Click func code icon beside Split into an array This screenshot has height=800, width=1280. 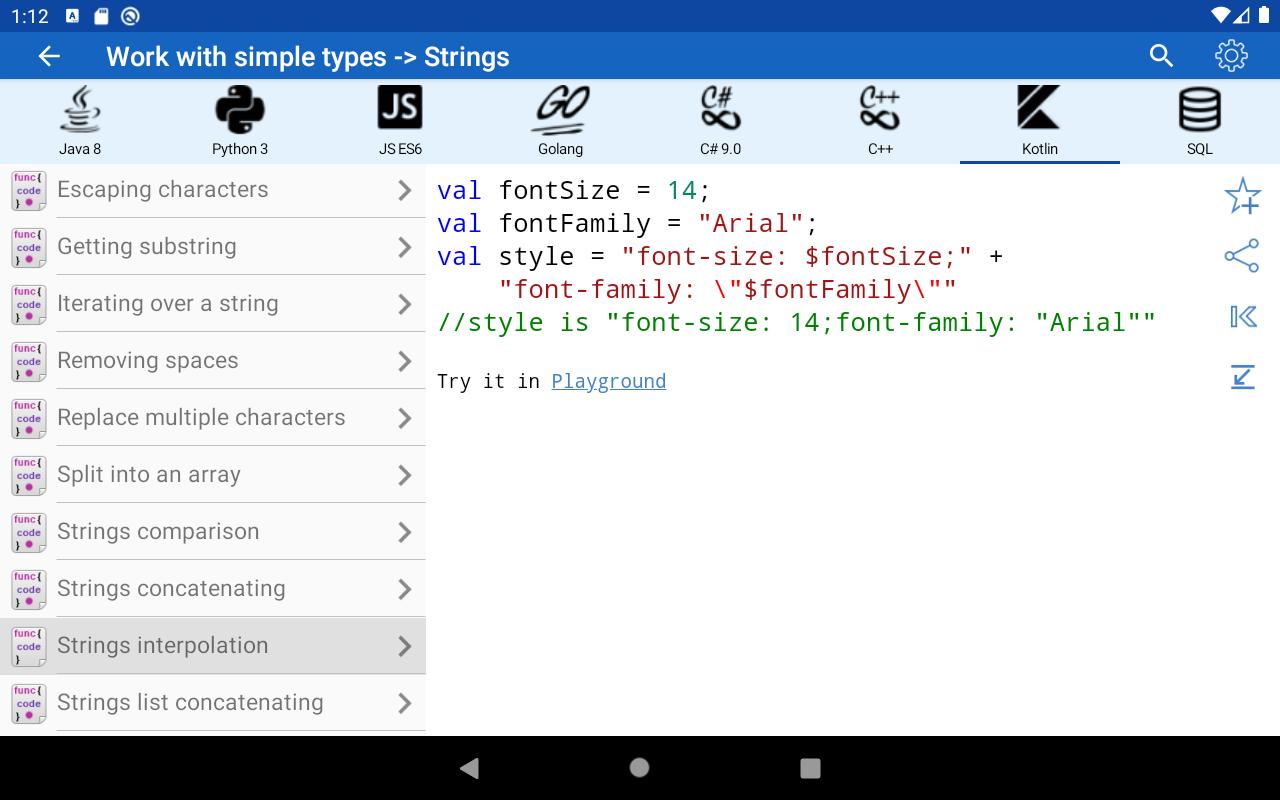(29, 475)
